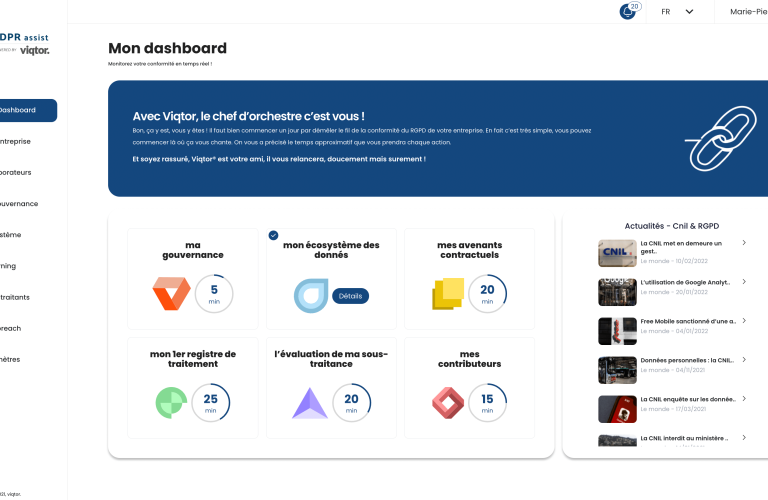Open the 'Free Mobile sanctionné' news link

coord(687,321)
